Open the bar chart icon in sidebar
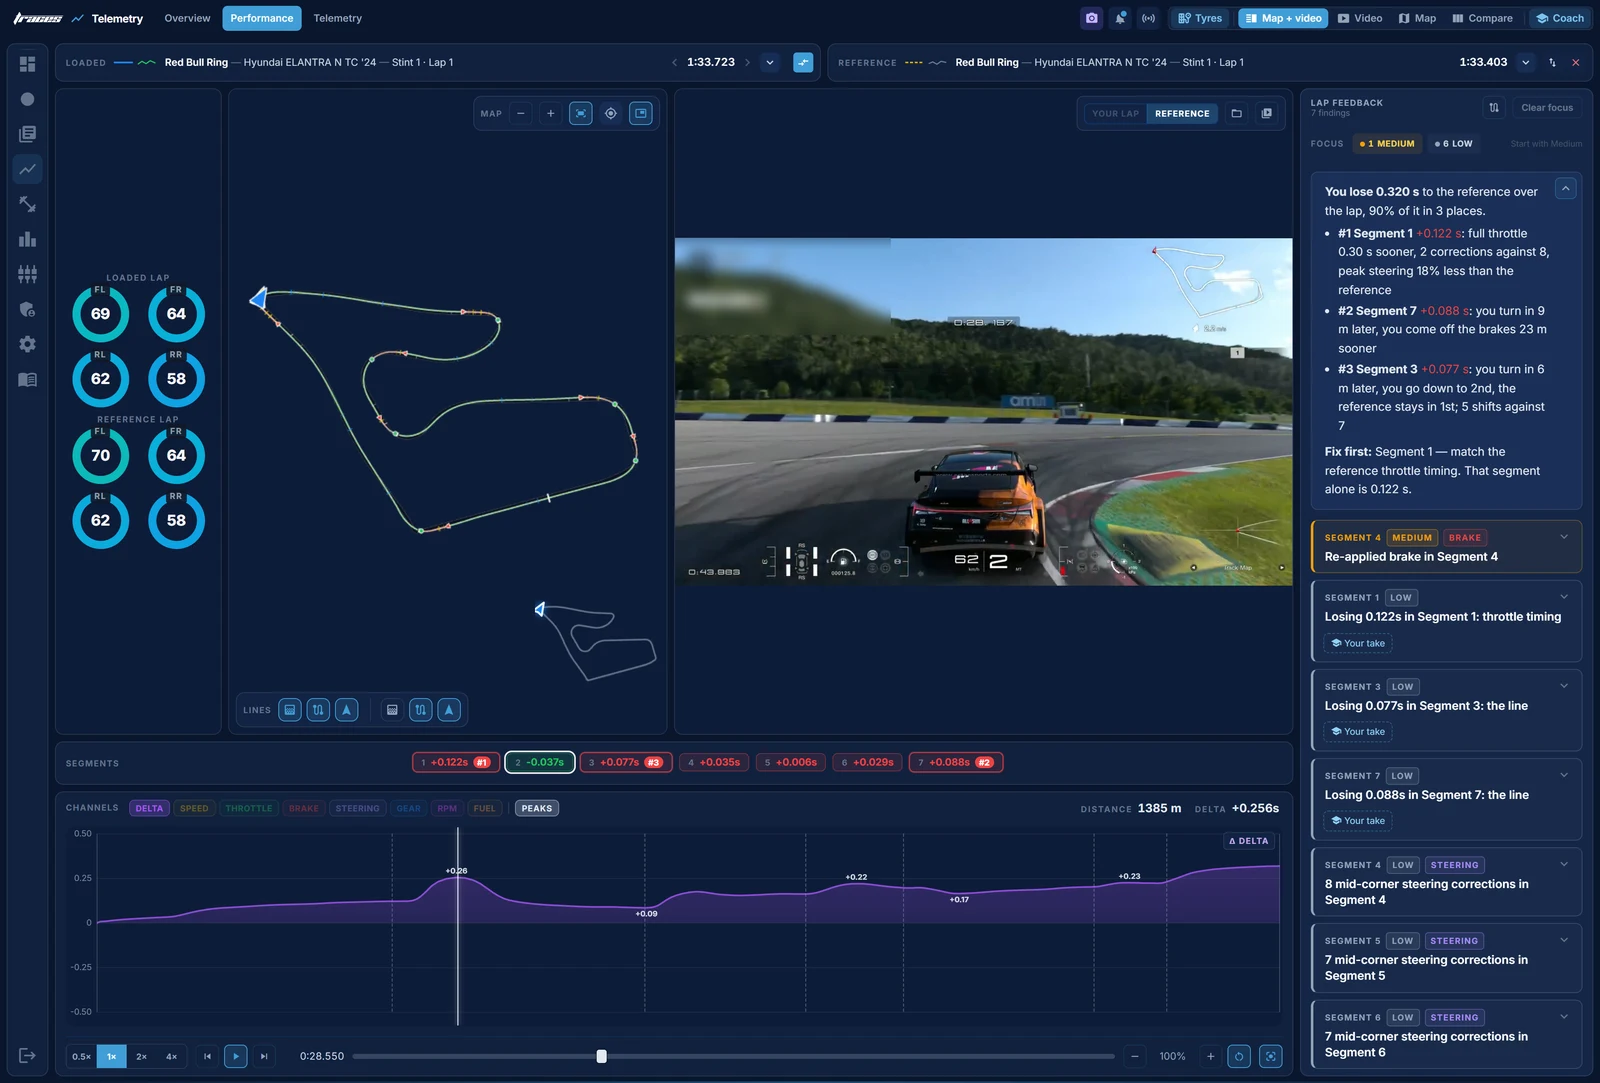This screenshot has width=1600, height=1083. point(27,239)
